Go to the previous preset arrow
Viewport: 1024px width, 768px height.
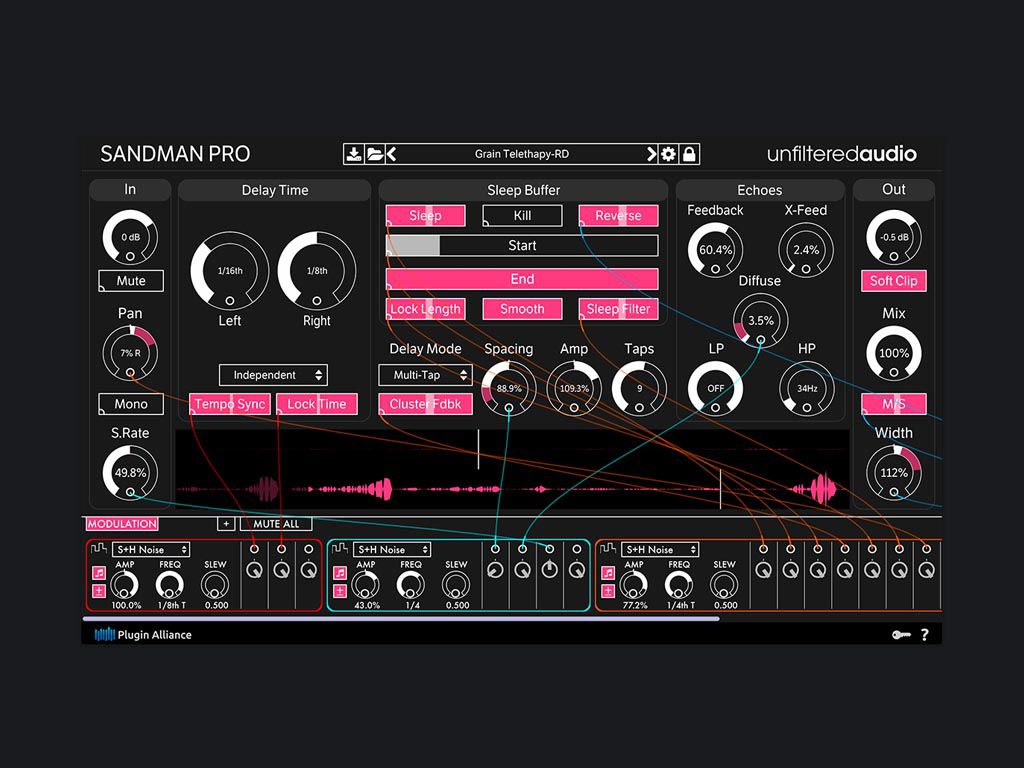(x=391, y=154)
